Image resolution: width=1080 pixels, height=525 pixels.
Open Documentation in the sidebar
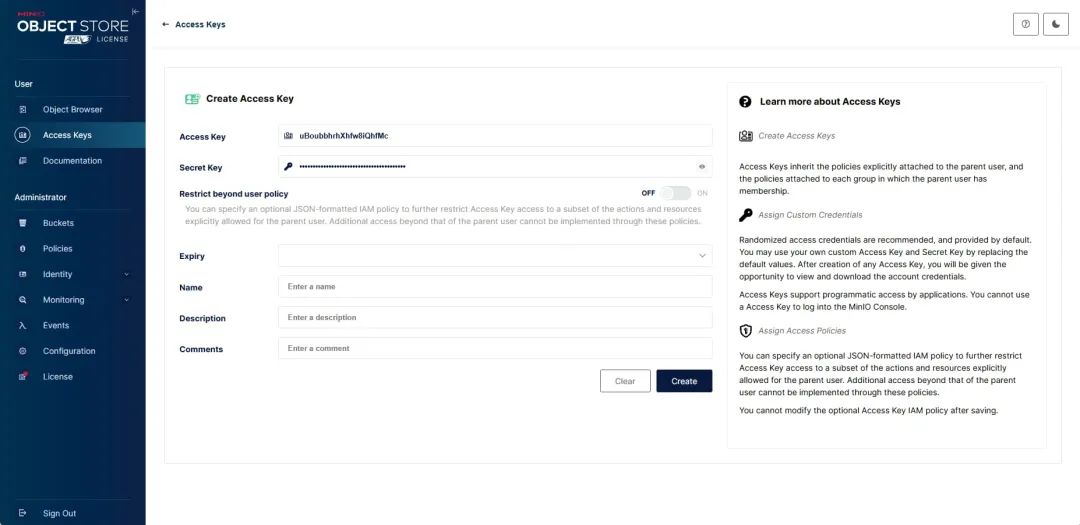[72, 161]
